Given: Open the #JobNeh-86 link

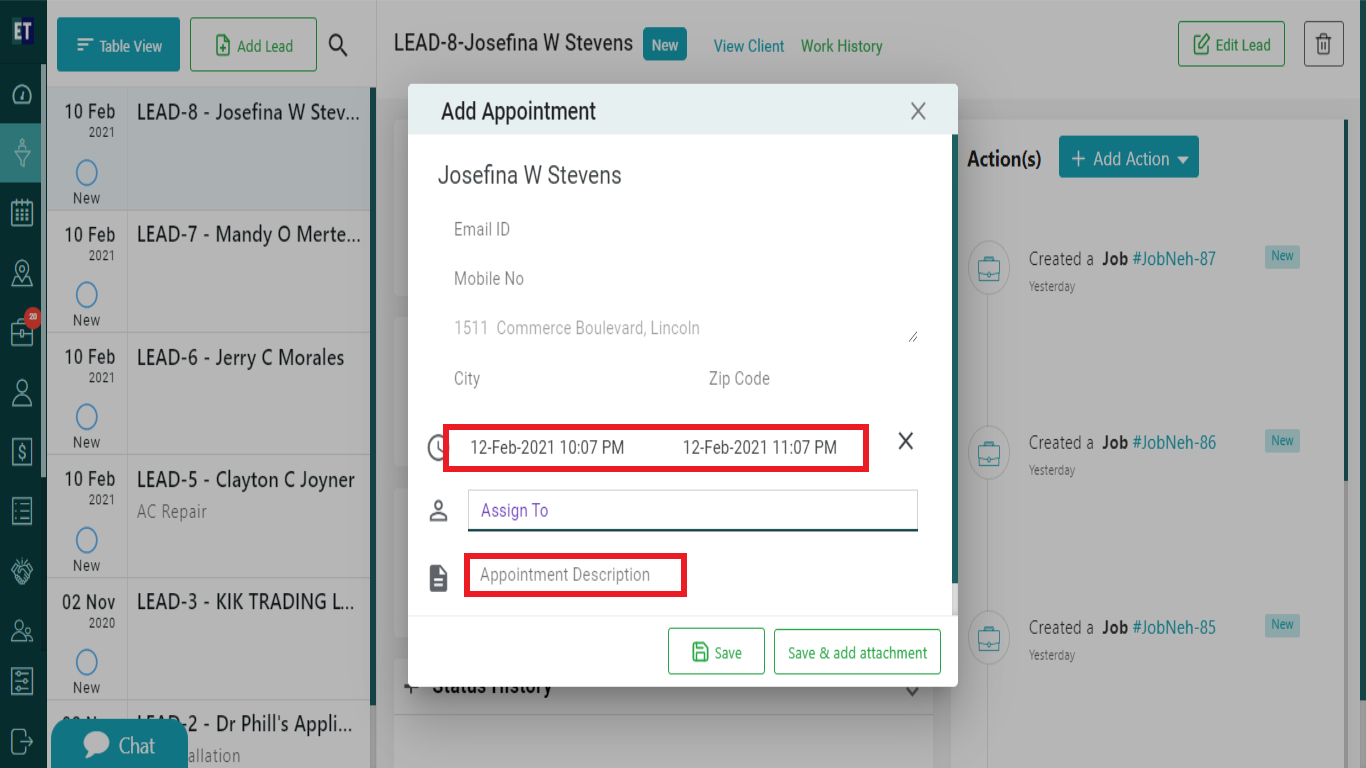Looking at the screenshot, I should click(x=1174, y=443).
